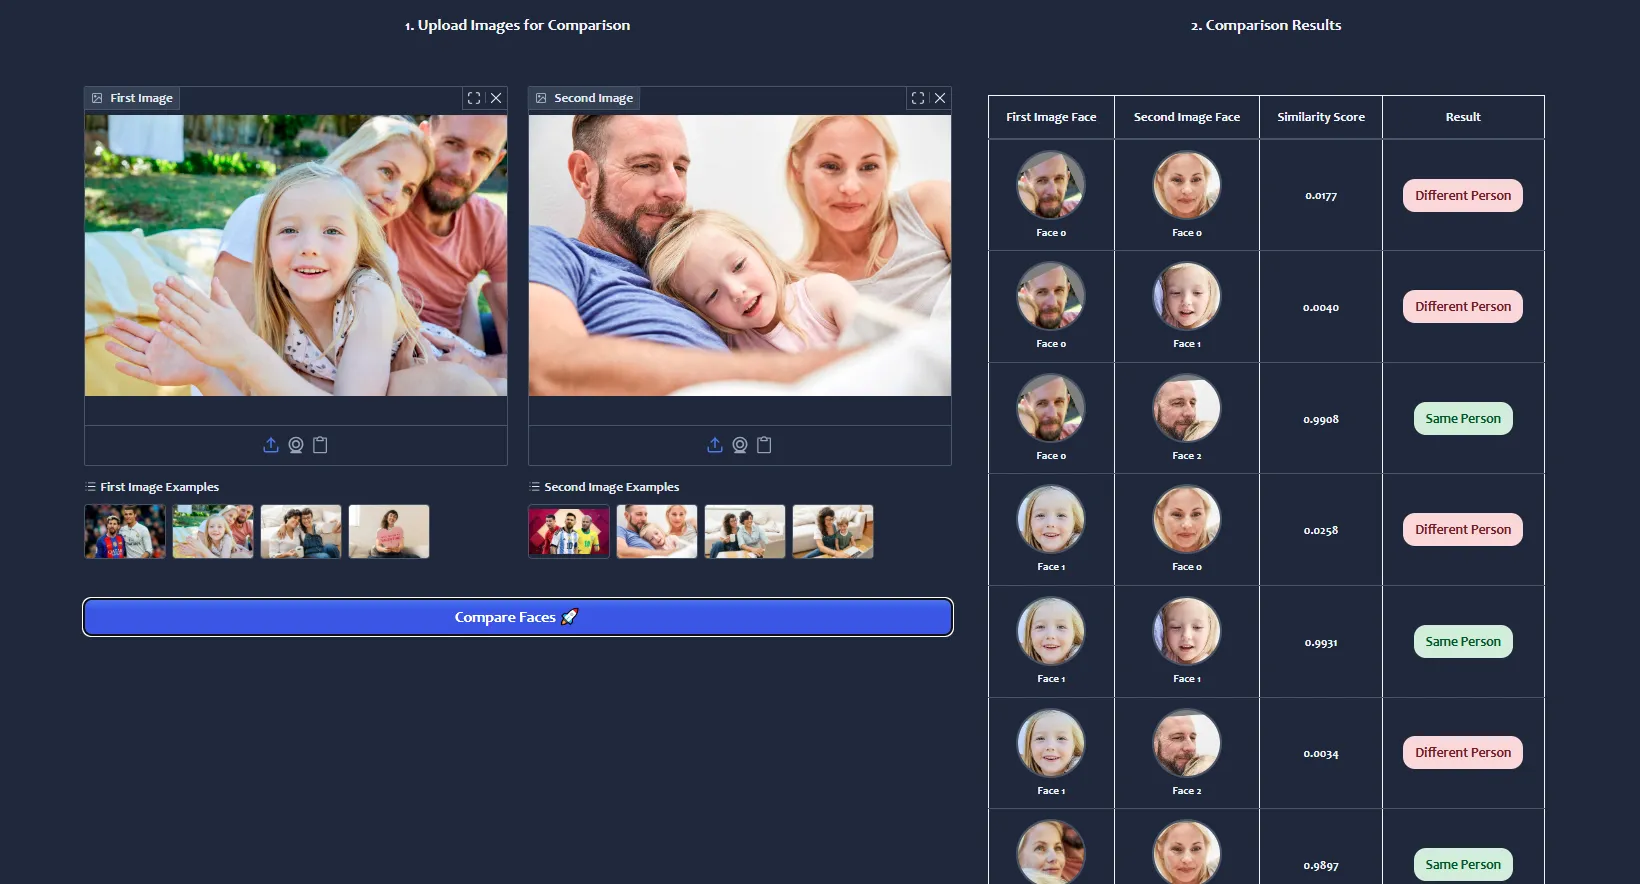Remove the First Image
The image size is (1640, 884).
[496, 98]
